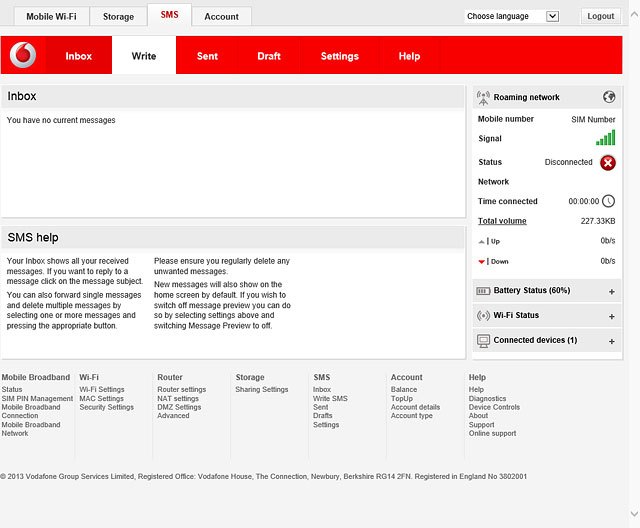The width and height of the screenshot is (640, 528).
Task: Open Device Controls footer link
Action: (x=494, y=407)
